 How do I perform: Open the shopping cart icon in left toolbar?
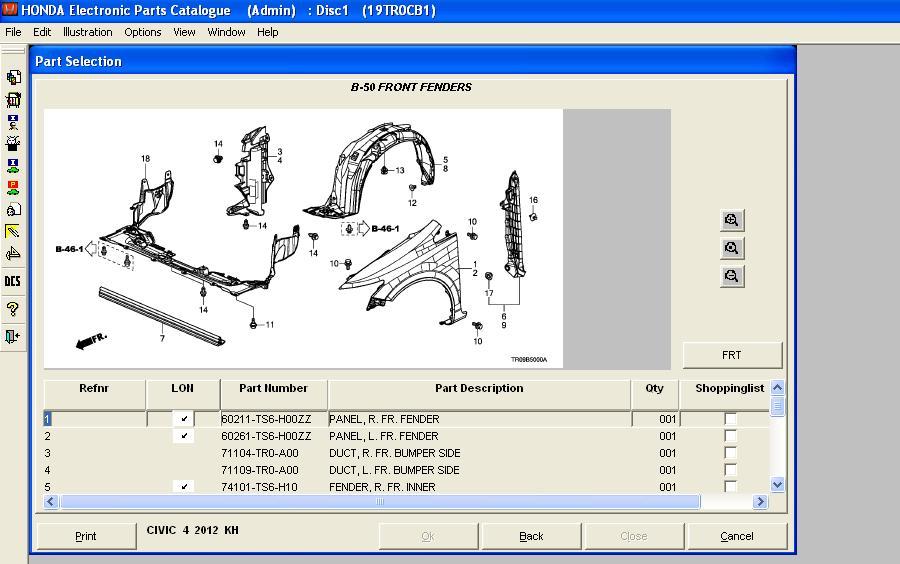(13, 100)
